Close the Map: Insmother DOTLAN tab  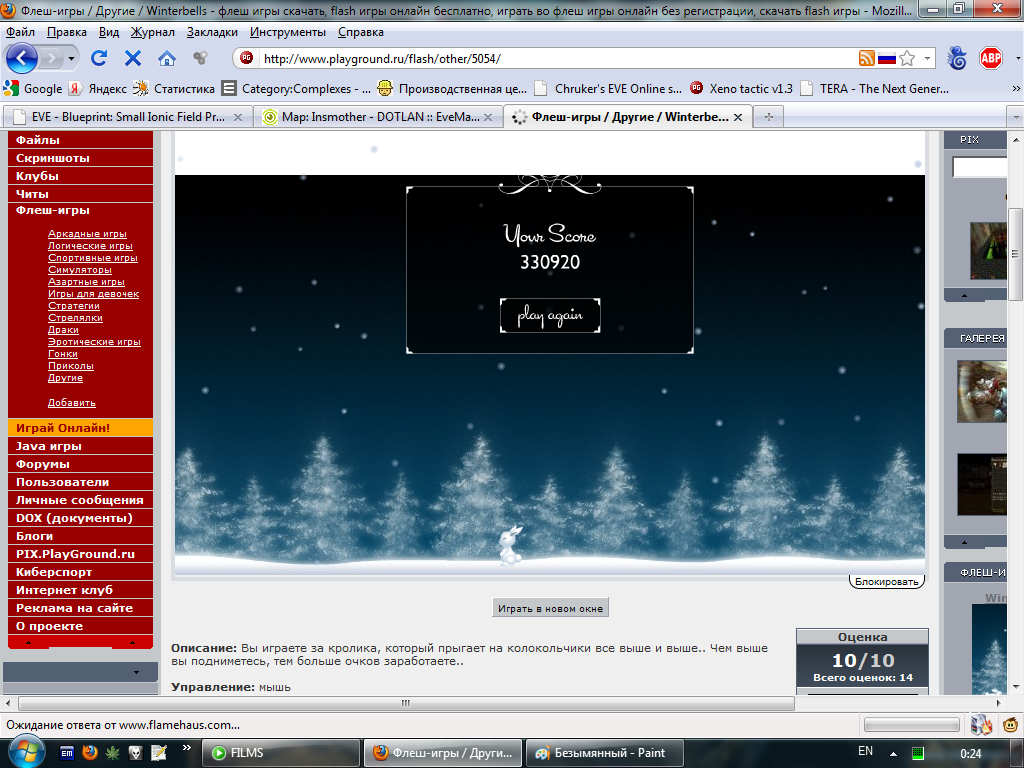click(488, 118)
